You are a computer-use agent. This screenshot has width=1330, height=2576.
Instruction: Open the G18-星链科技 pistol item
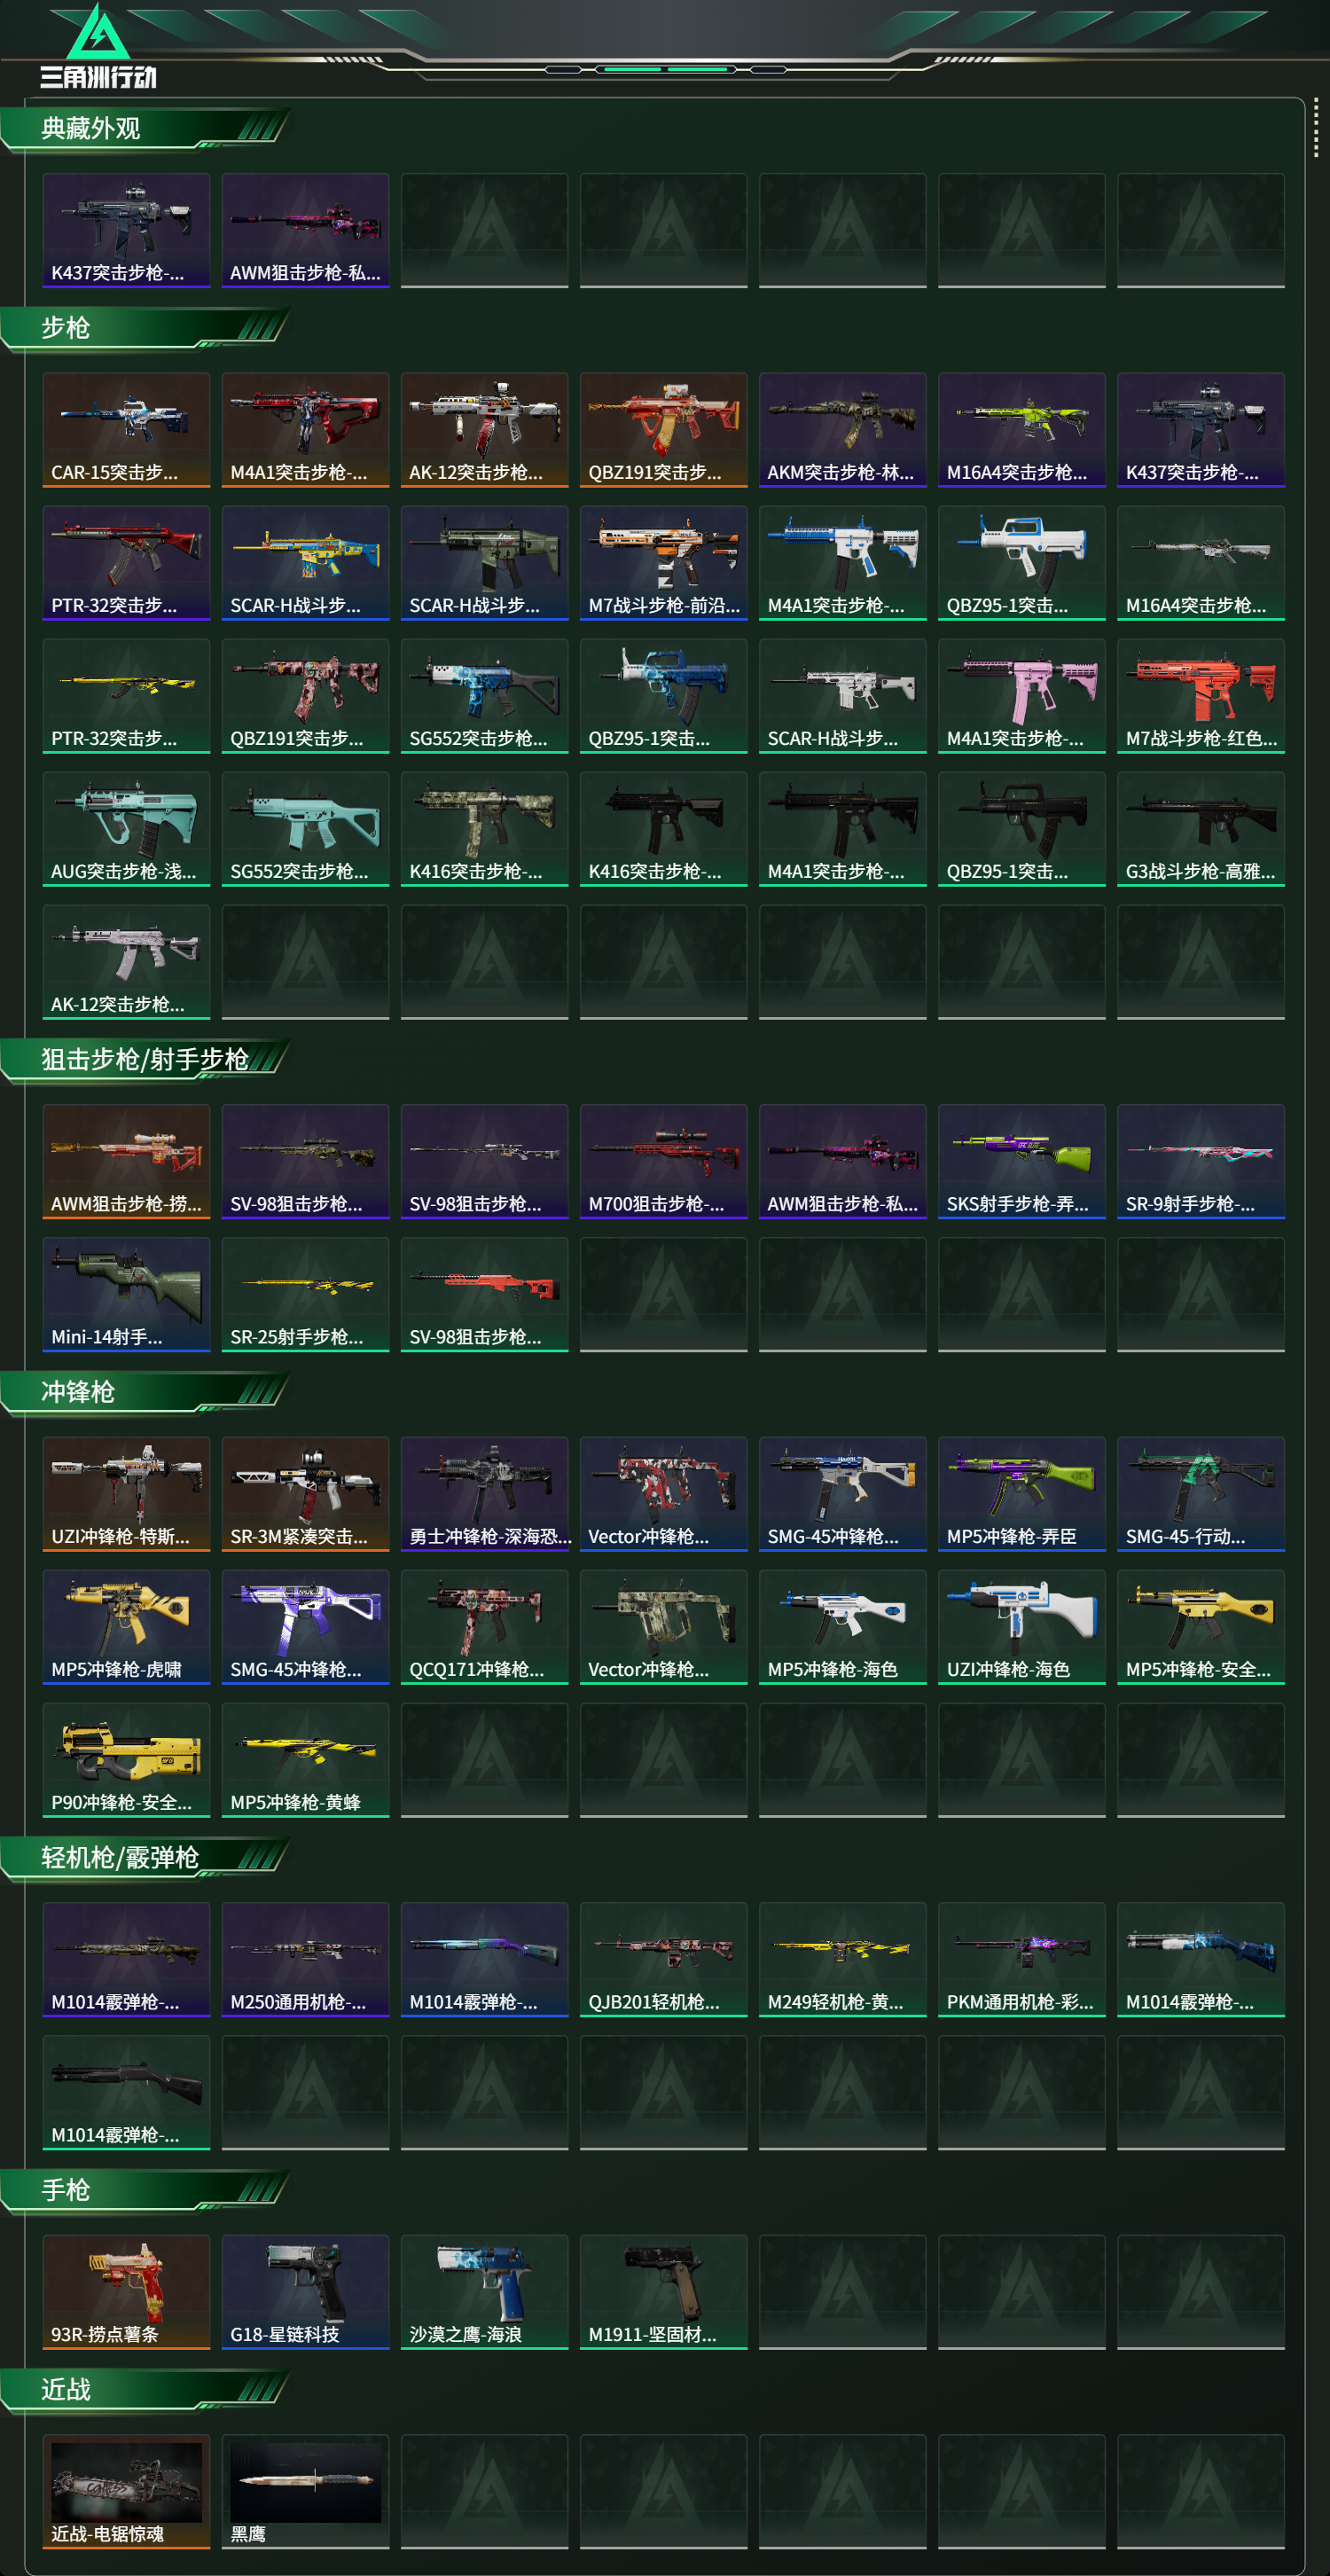(305, 2291)
